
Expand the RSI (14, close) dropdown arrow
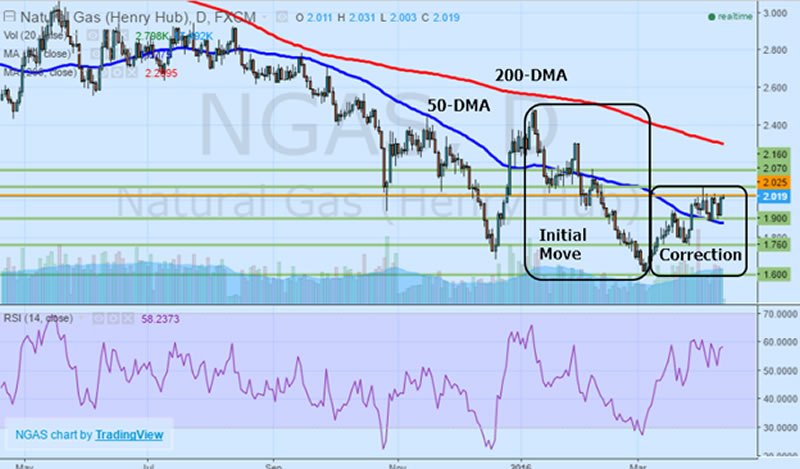click(82, 318)
